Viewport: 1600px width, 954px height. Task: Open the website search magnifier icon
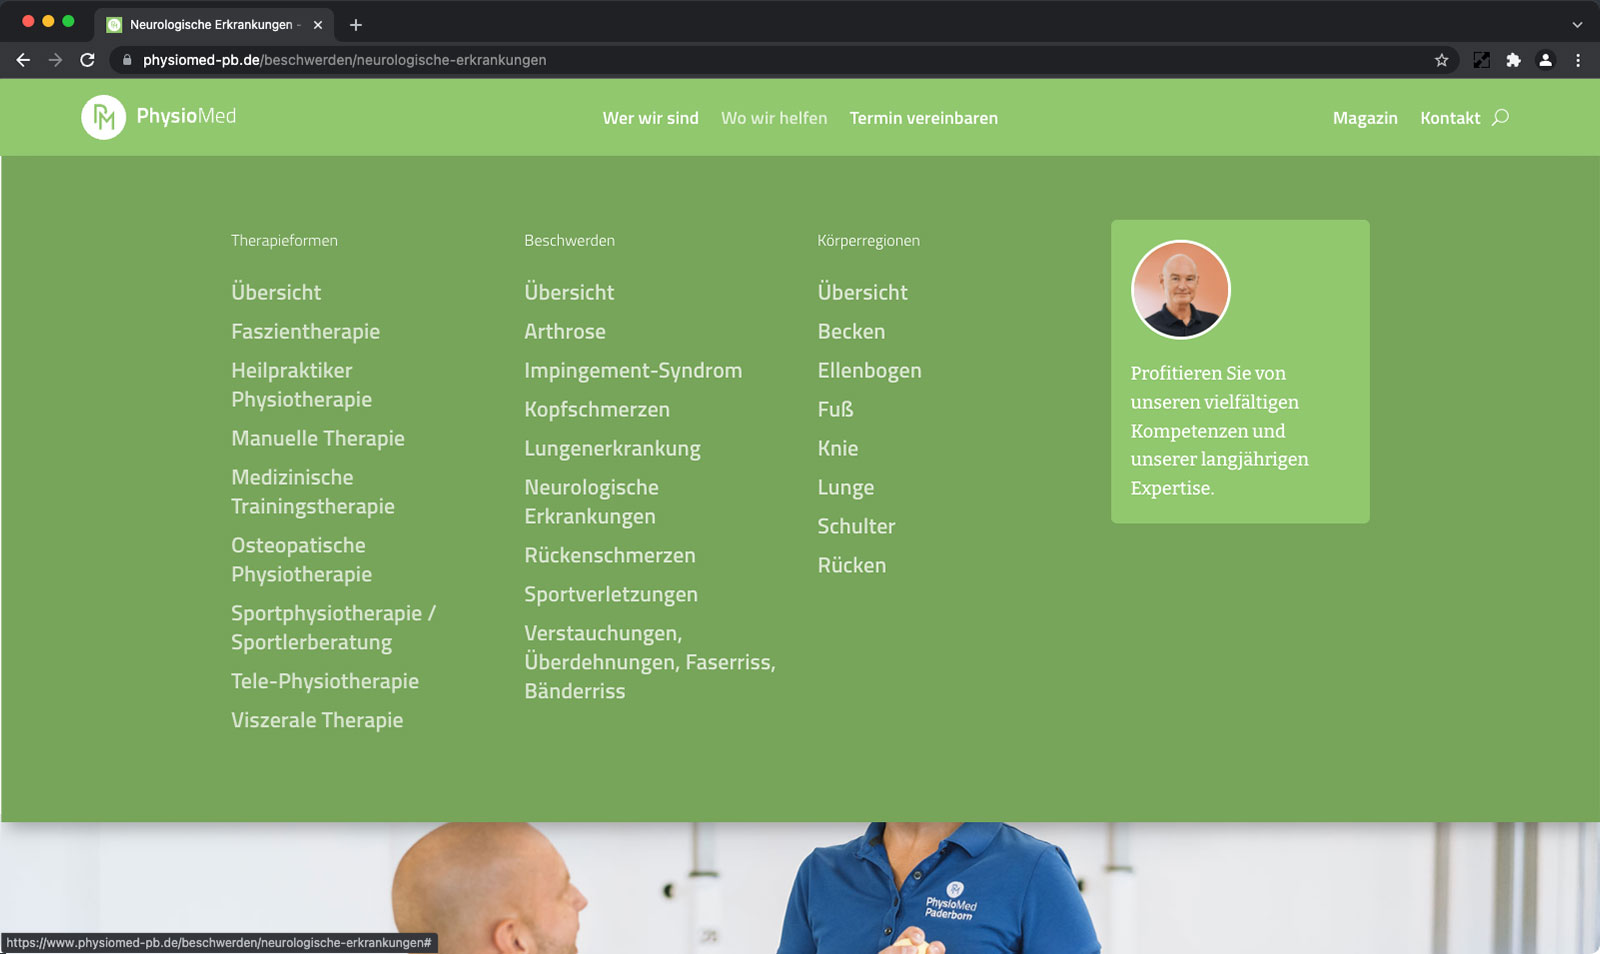(x=1500, y=118)
